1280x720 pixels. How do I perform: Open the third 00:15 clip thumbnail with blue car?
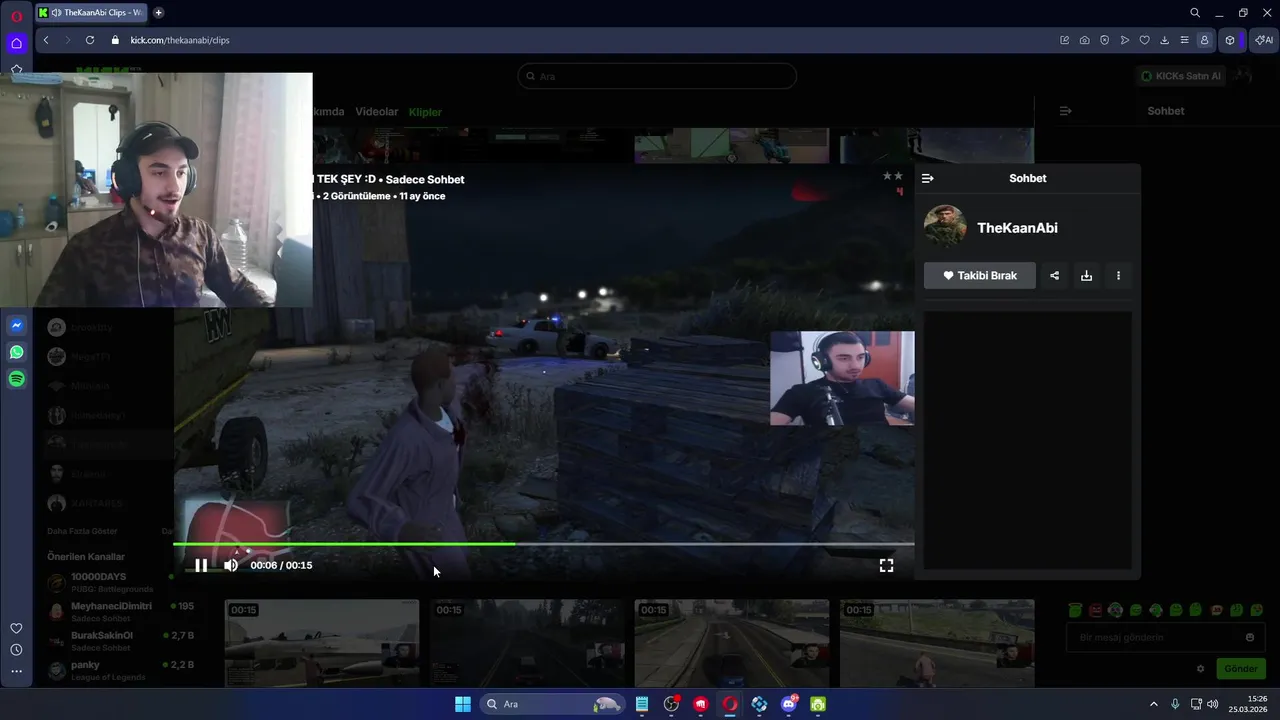732,643
